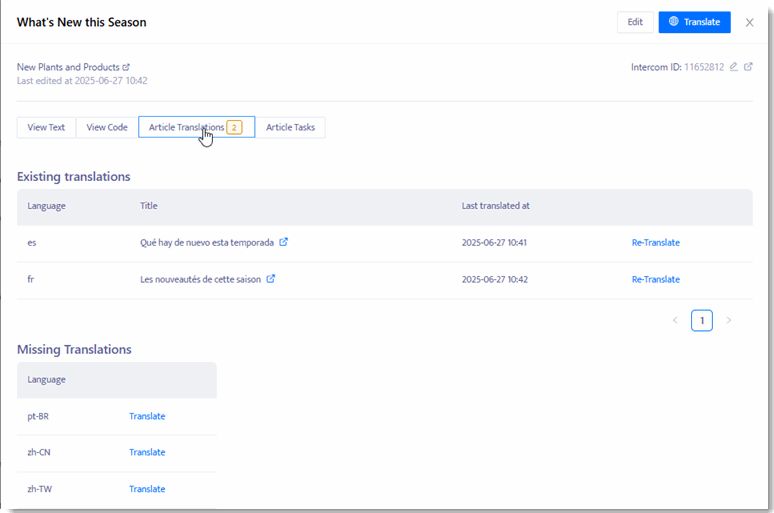Click the zh-CN language label
The image size is (774, 513).
pos(39,452)
